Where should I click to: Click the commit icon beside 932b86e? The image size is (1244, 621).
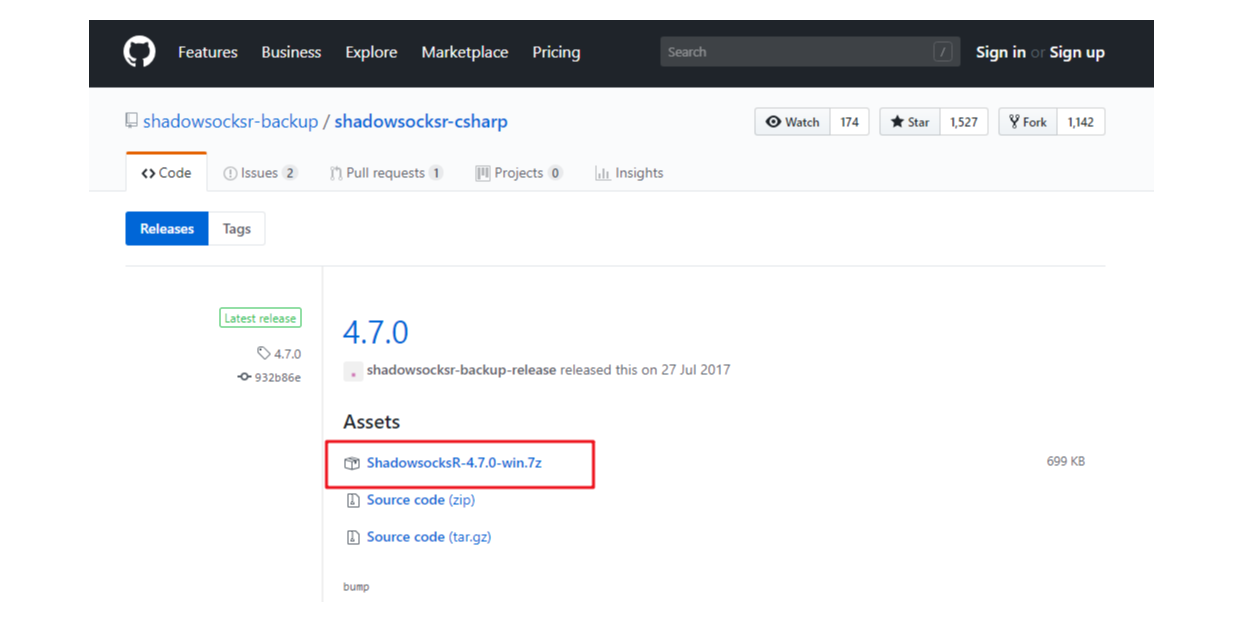244,377
